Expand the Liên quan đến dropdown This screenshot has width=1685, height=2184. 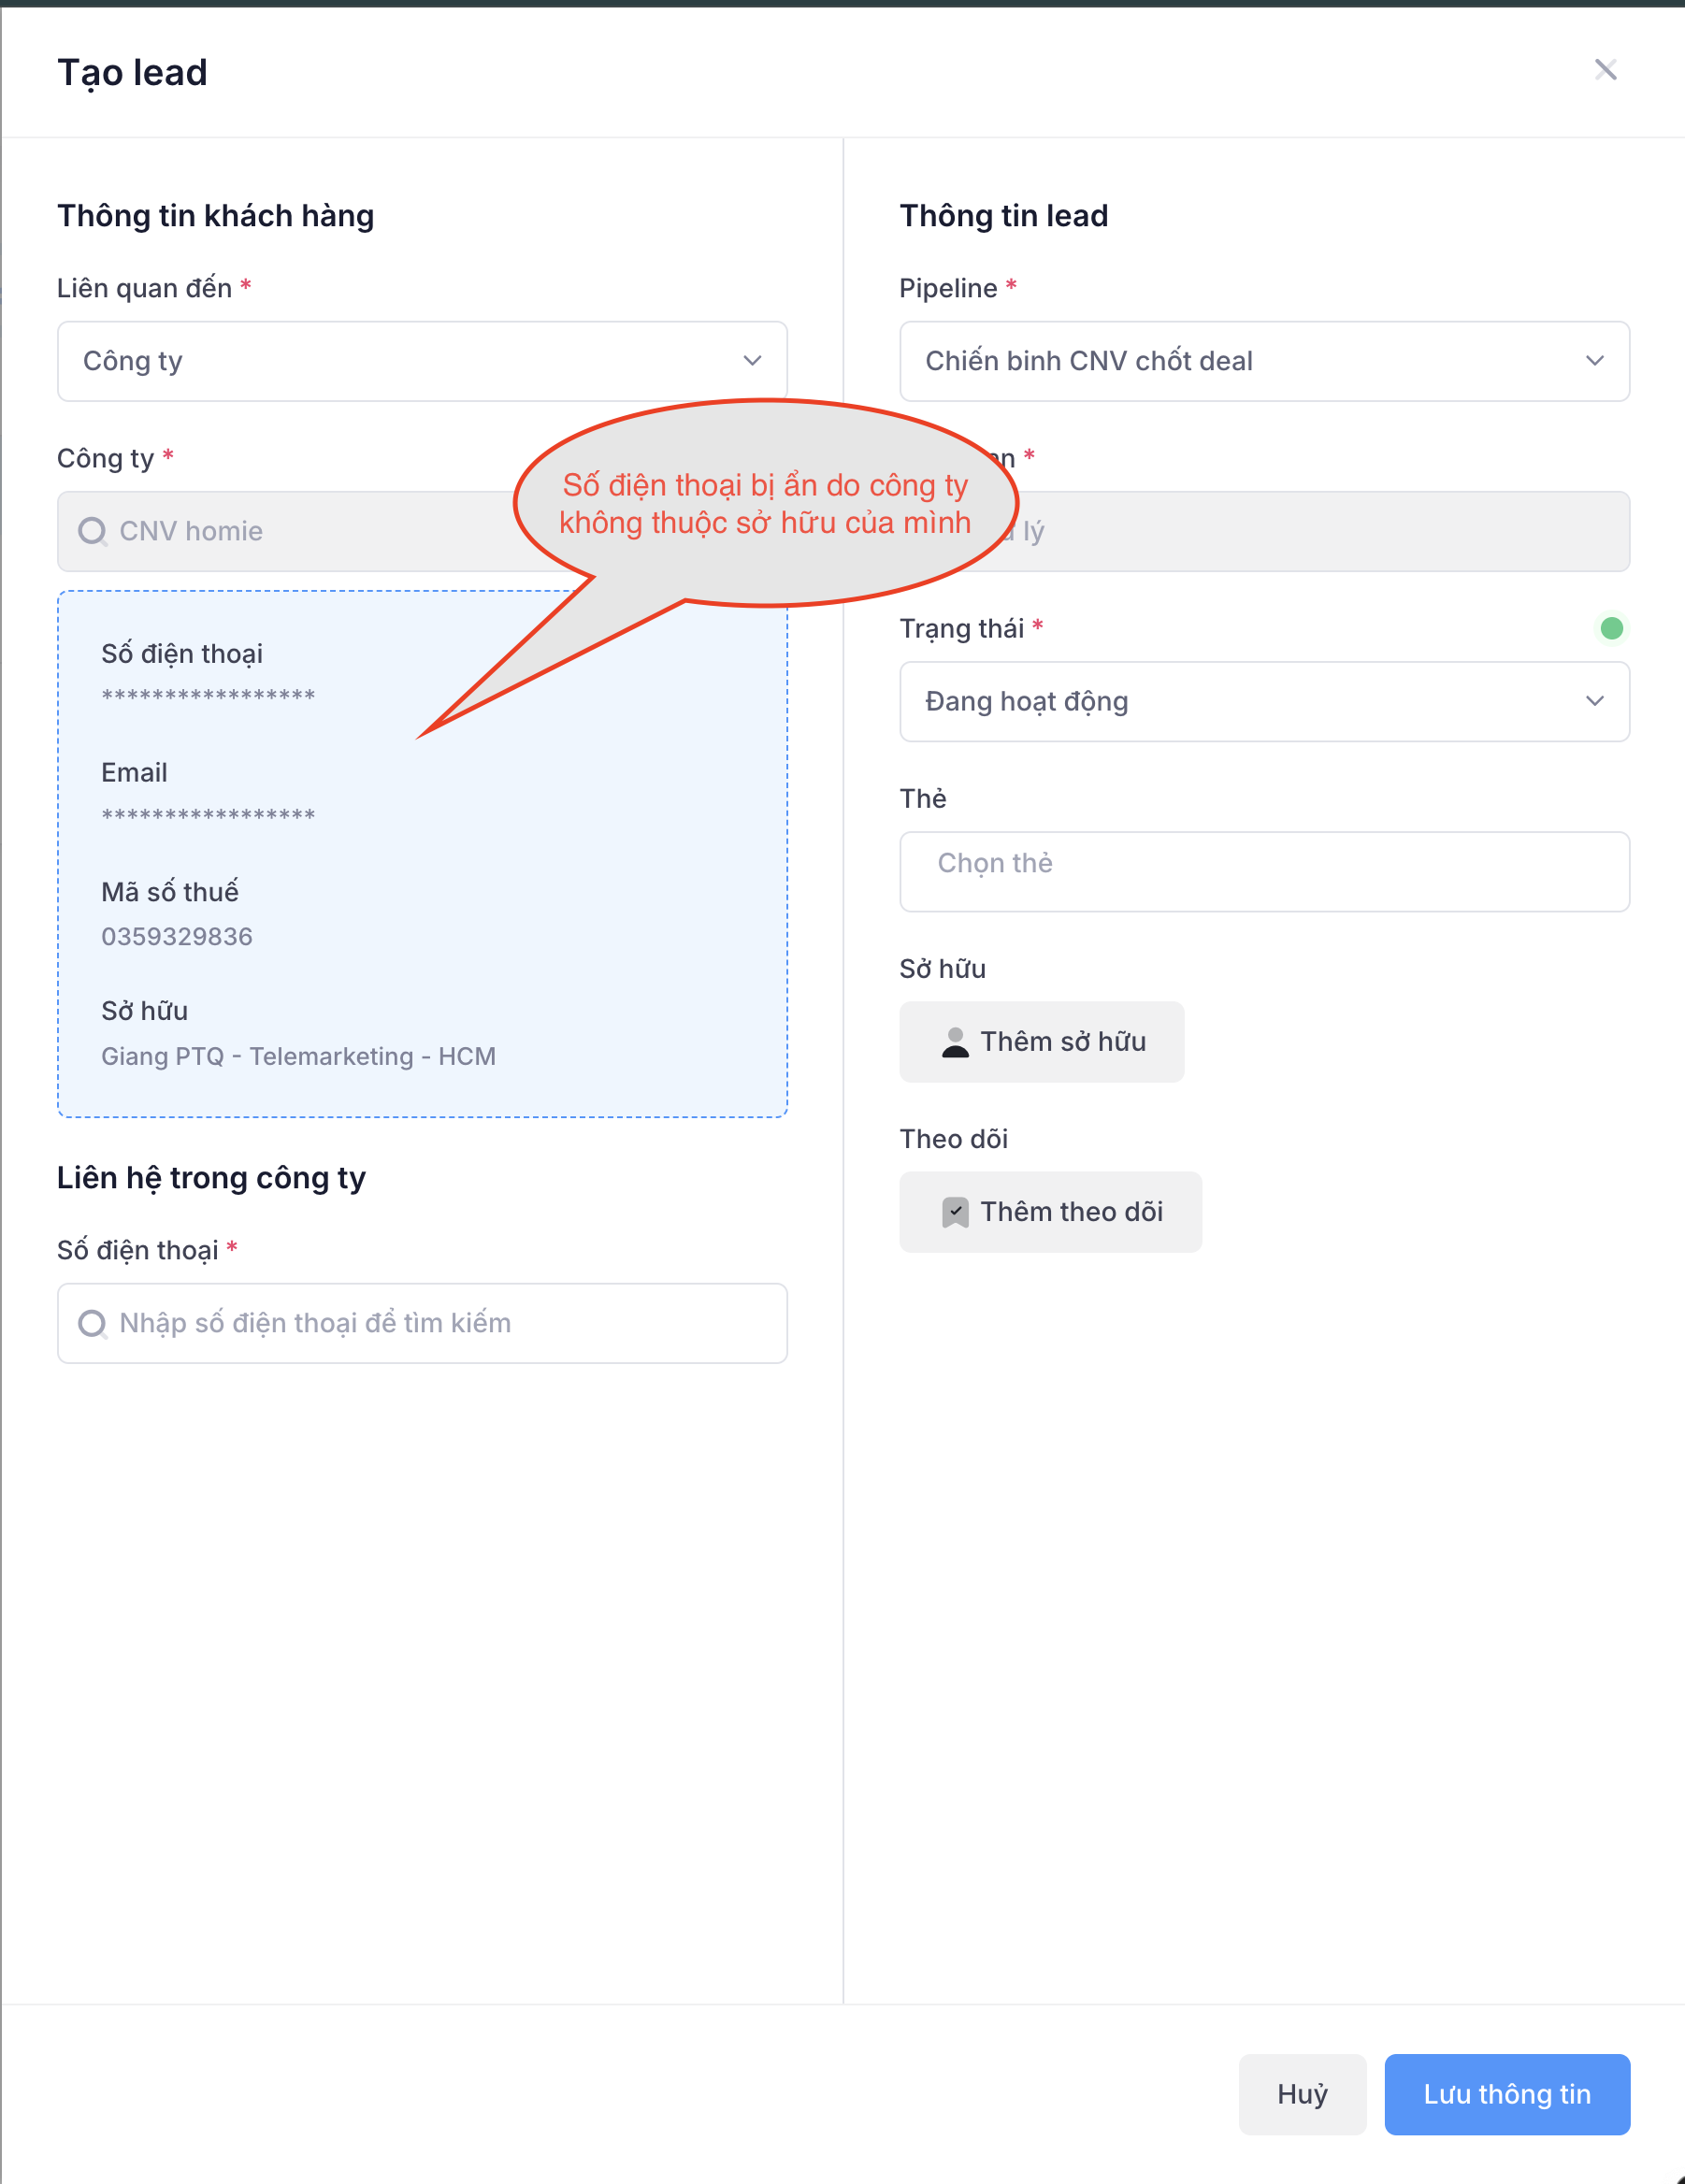coord(421,361)
